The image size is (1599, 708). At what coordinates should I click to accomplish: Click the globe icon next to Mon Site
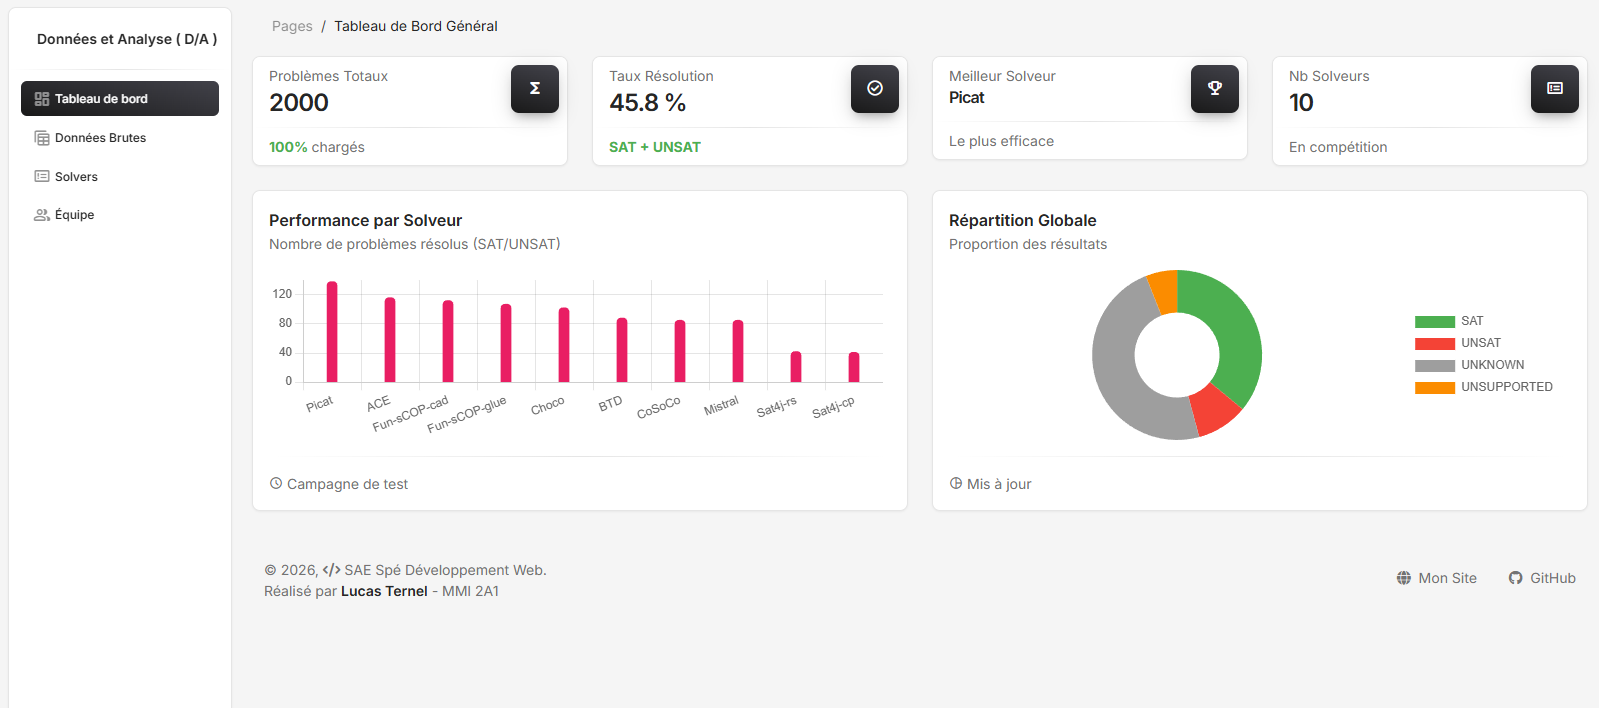[1404, 578]
